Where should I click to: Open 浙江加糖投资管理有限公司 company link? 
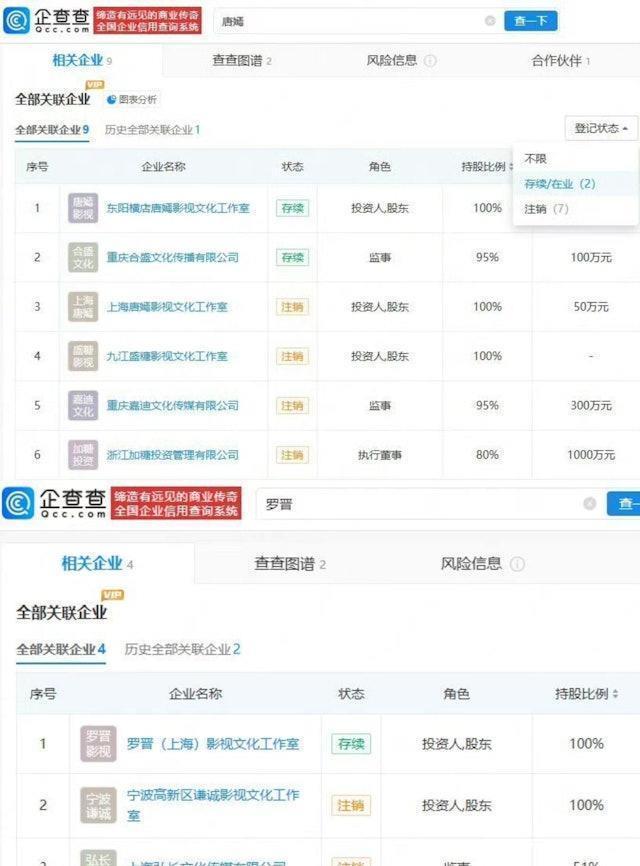point(172,455)
